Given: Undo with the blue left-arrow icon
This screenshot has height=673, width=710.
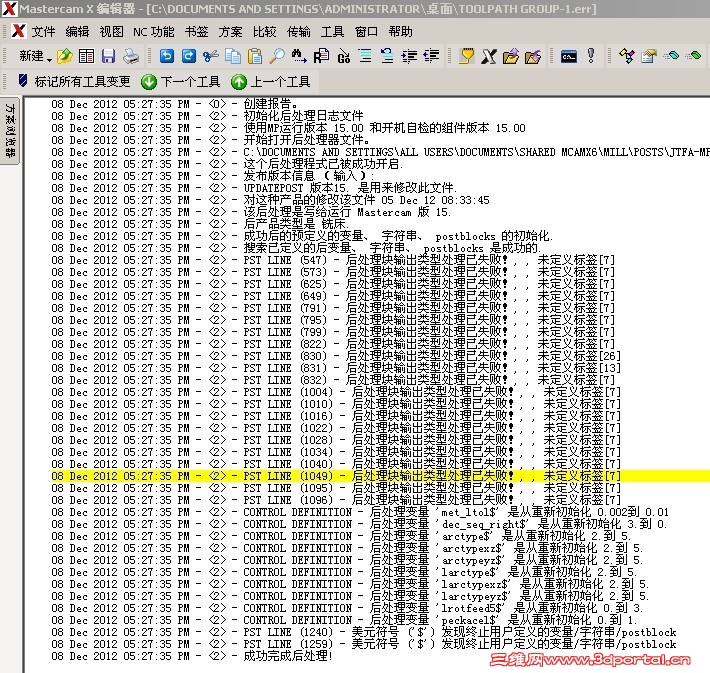Looking at the screenshot, I should pyautogui.click(x=167, y=56).
